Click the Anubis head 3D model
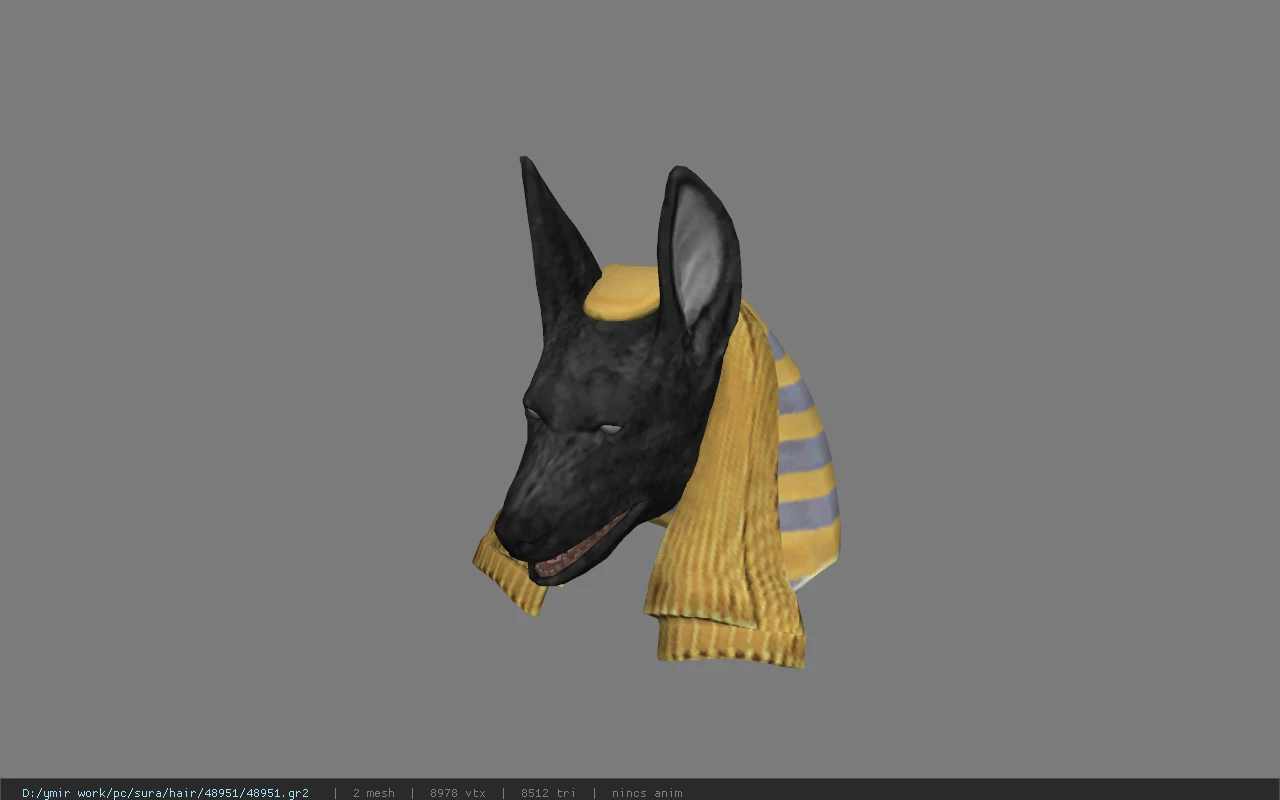 point(656,412)
